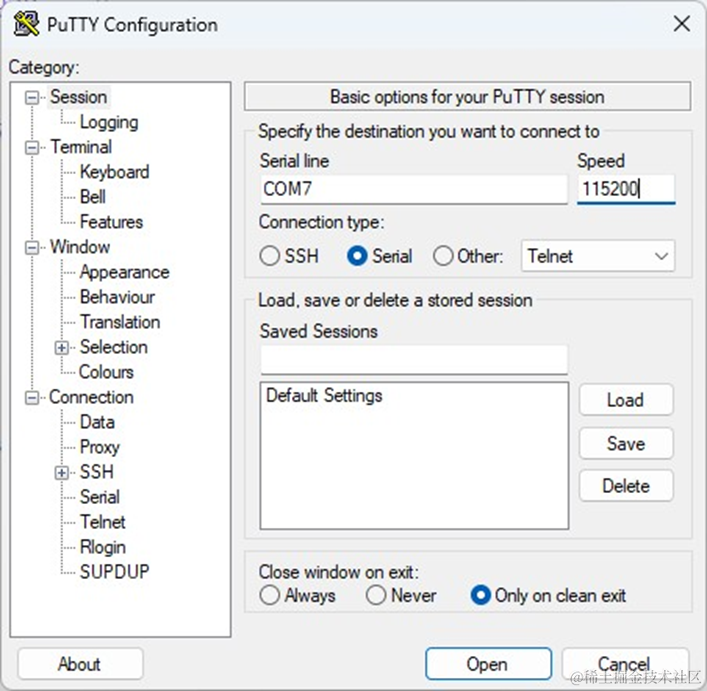Open the Telnet connection type dropdown
The width and height of the screenshot is (707, 691).
coord(598,256)
